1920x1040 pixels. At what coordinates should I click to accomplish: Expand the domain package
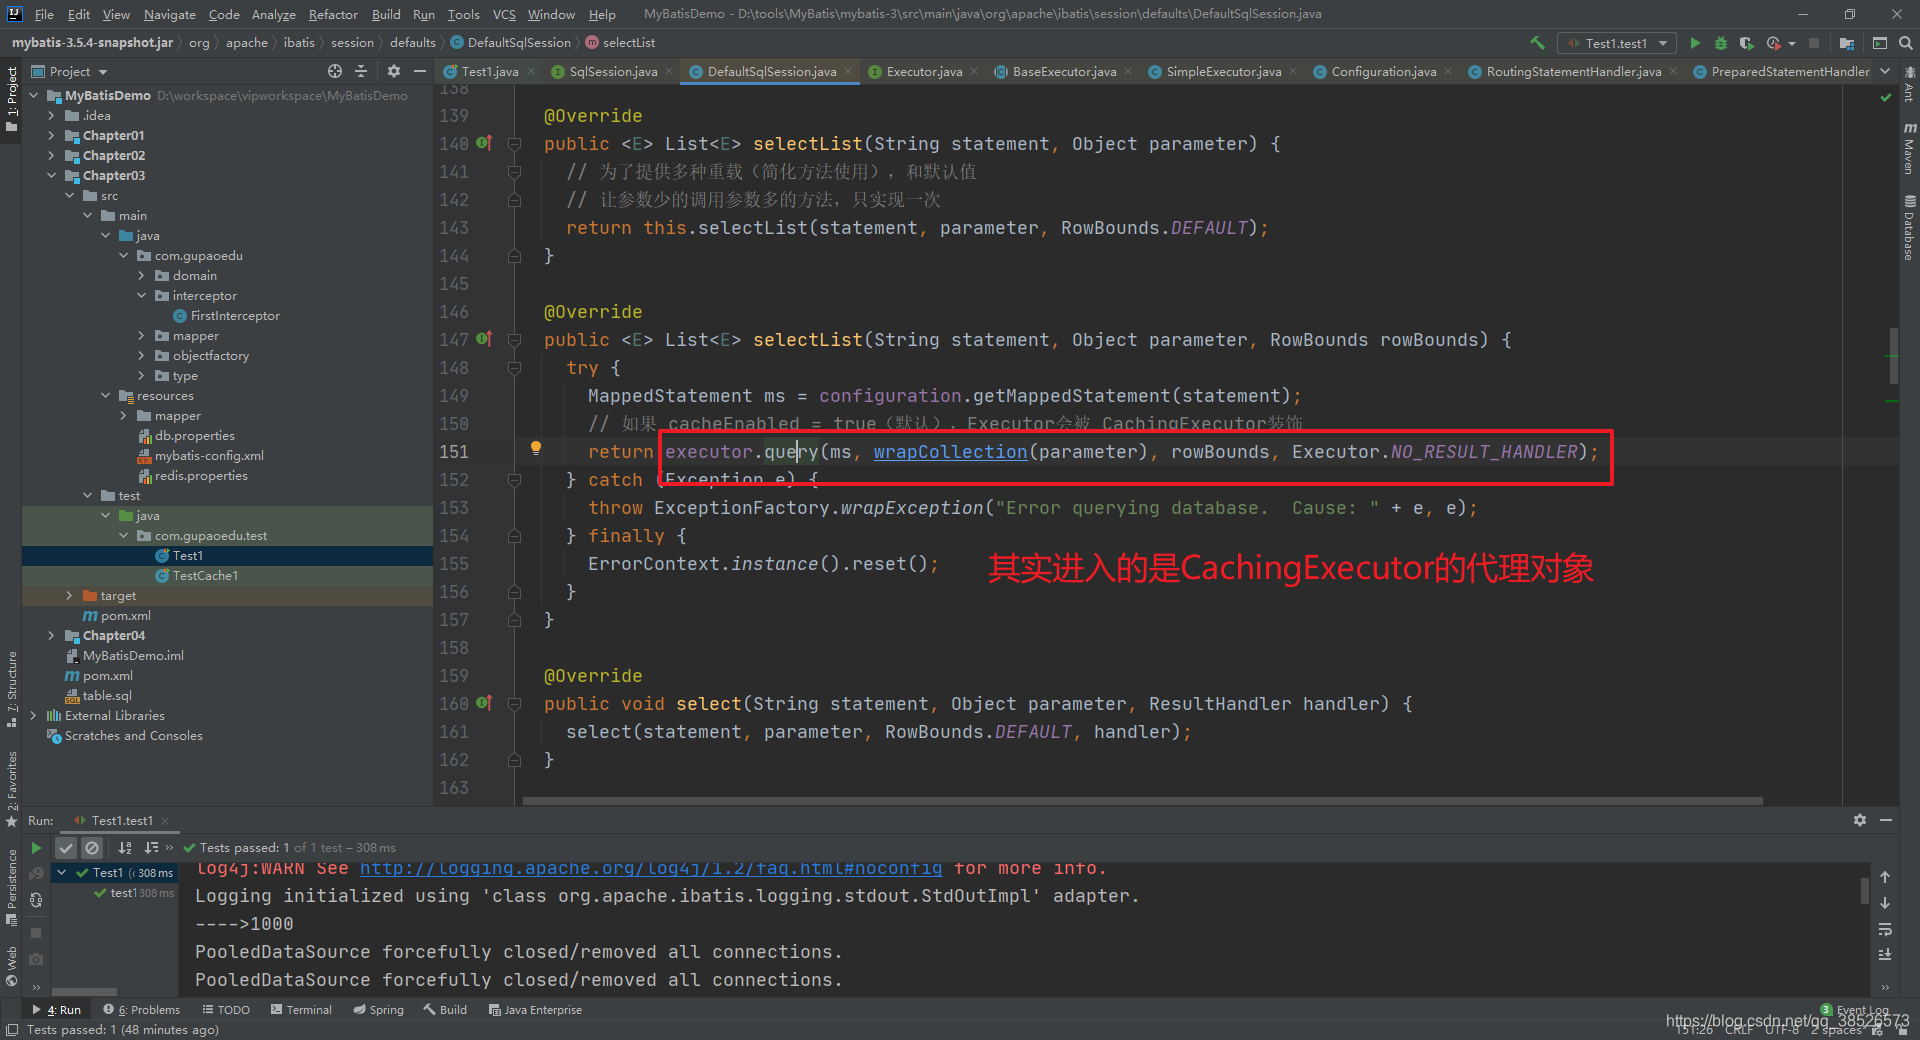141,276
